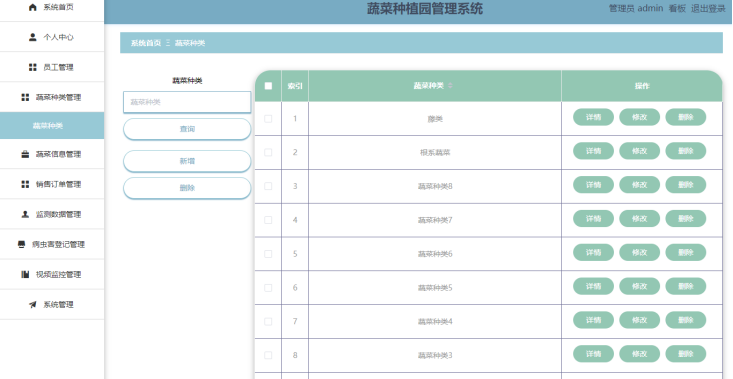Expand 员工管理 sidebar menu
This screenshot has height=379, width=733.
52,67
